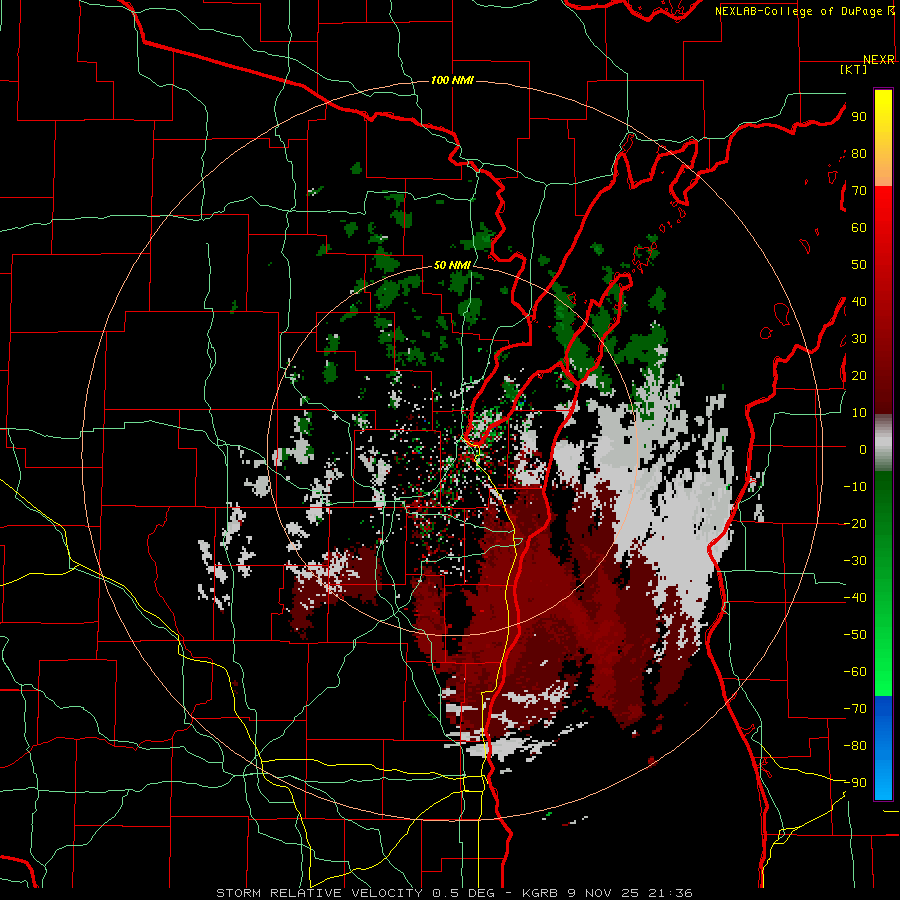This screenshot has width=900, height=900.
Task: Click the -60 label on the color scale
Action: [855, 672]
